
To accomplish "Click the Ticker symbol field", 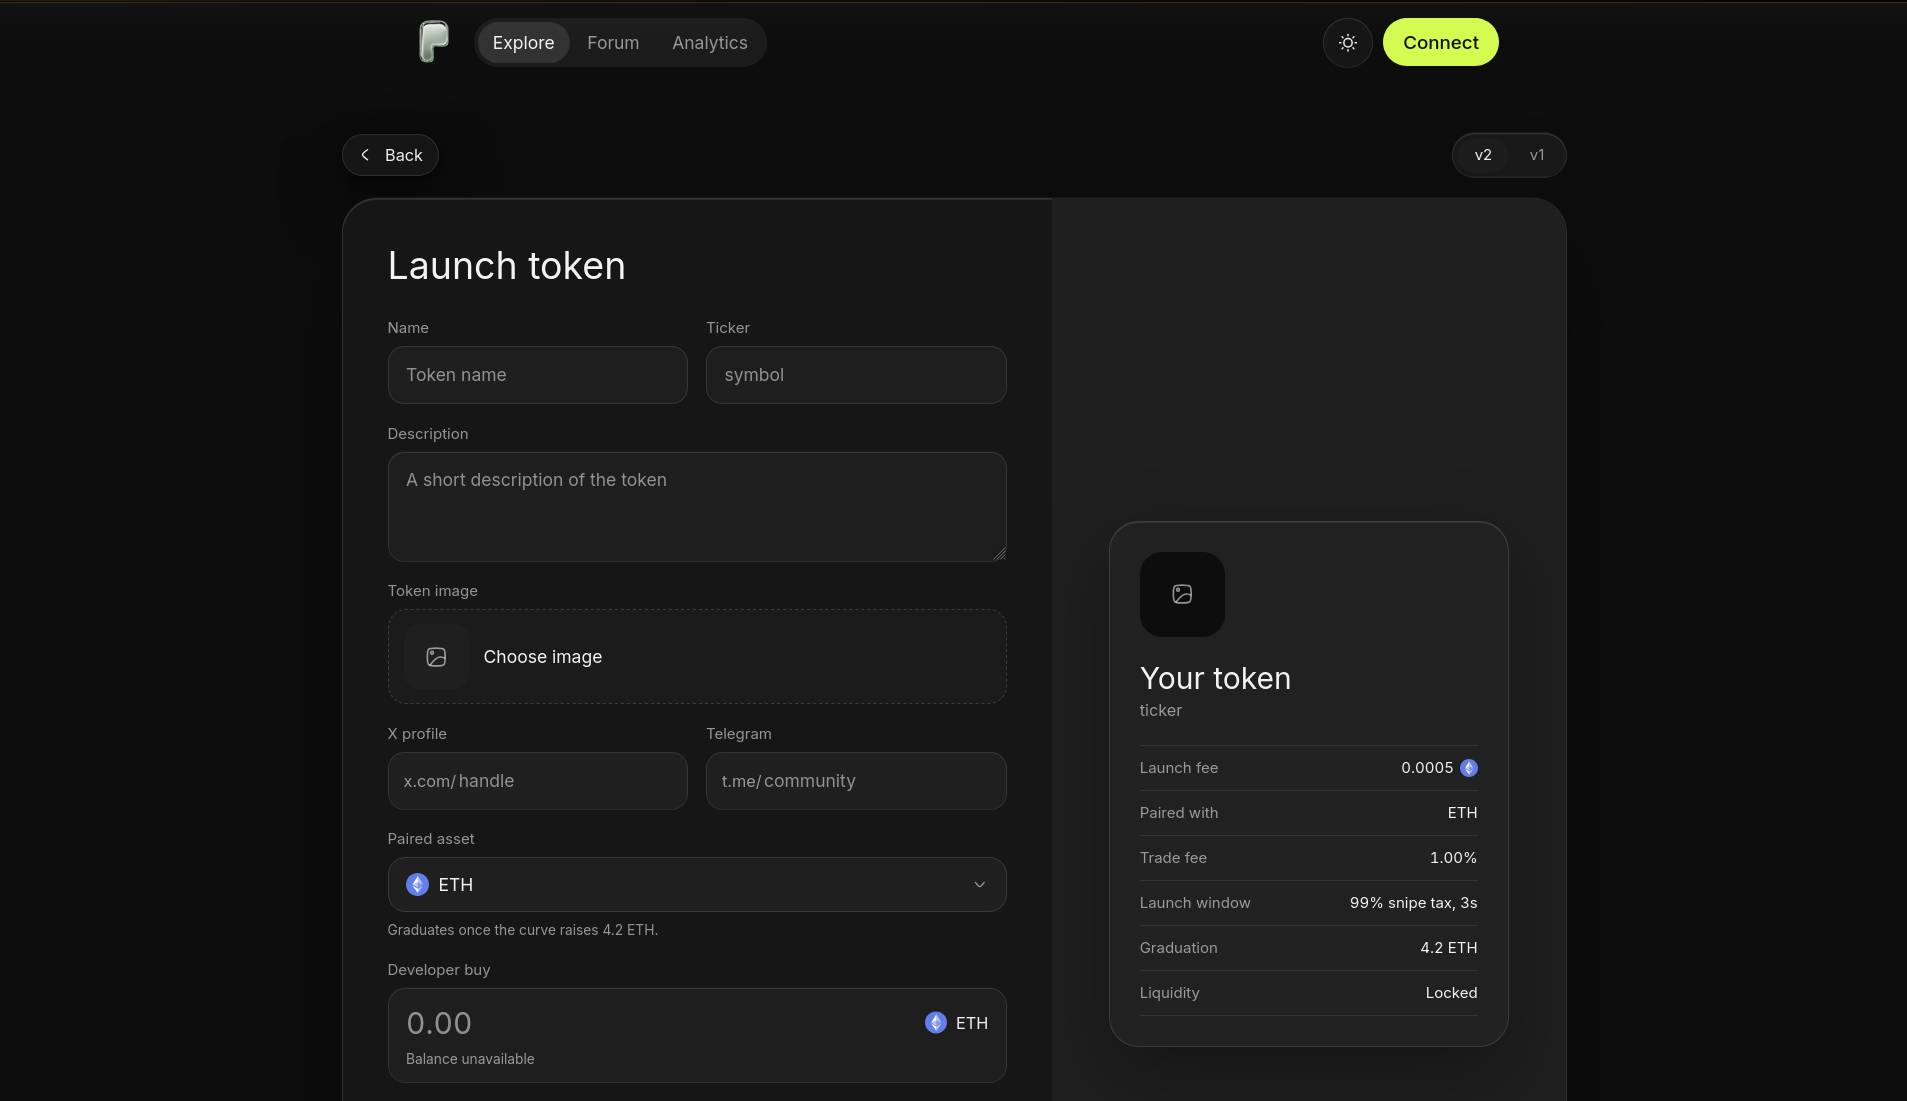I will click(855, 375).
